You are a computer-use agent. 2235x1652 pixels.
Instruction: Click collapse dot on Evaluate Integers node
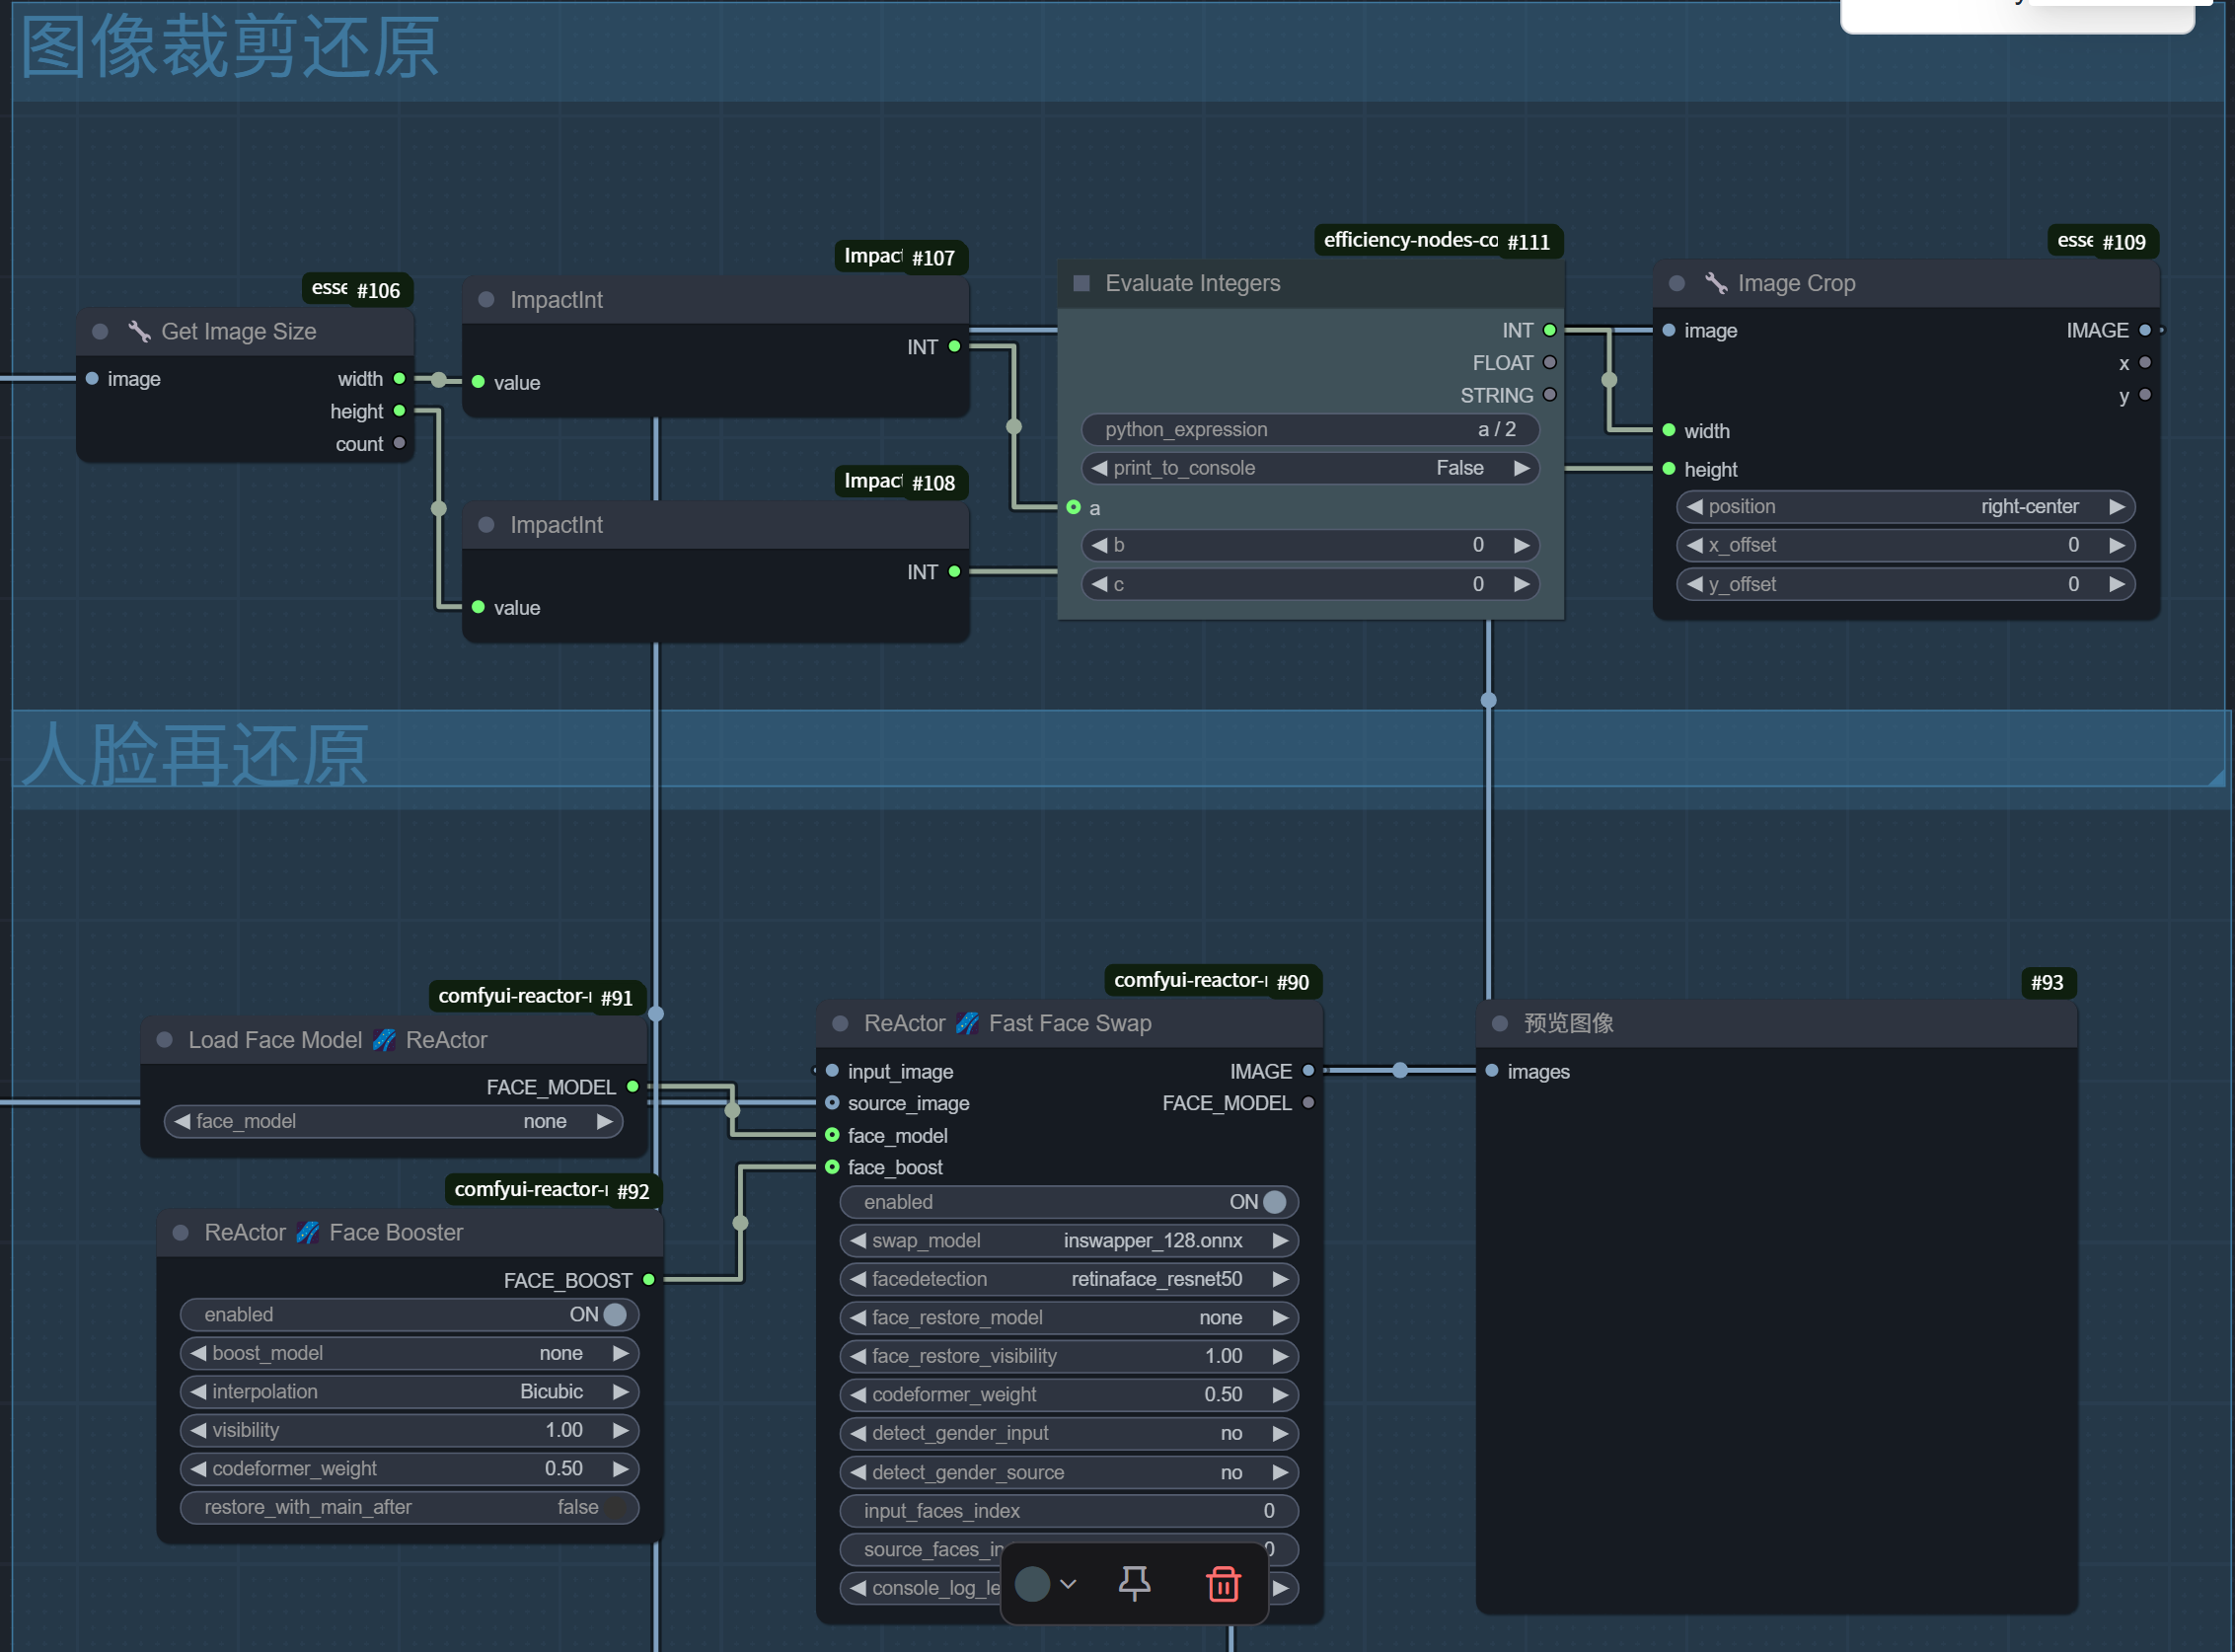point(1081,283)
